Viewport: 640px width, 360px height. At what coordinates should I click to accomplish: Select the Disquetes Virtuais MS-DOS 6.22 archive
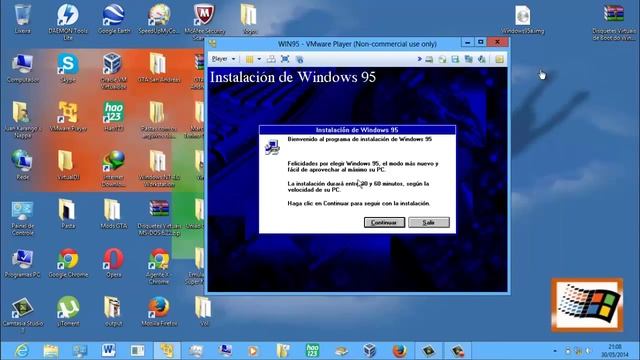[159, 217]
